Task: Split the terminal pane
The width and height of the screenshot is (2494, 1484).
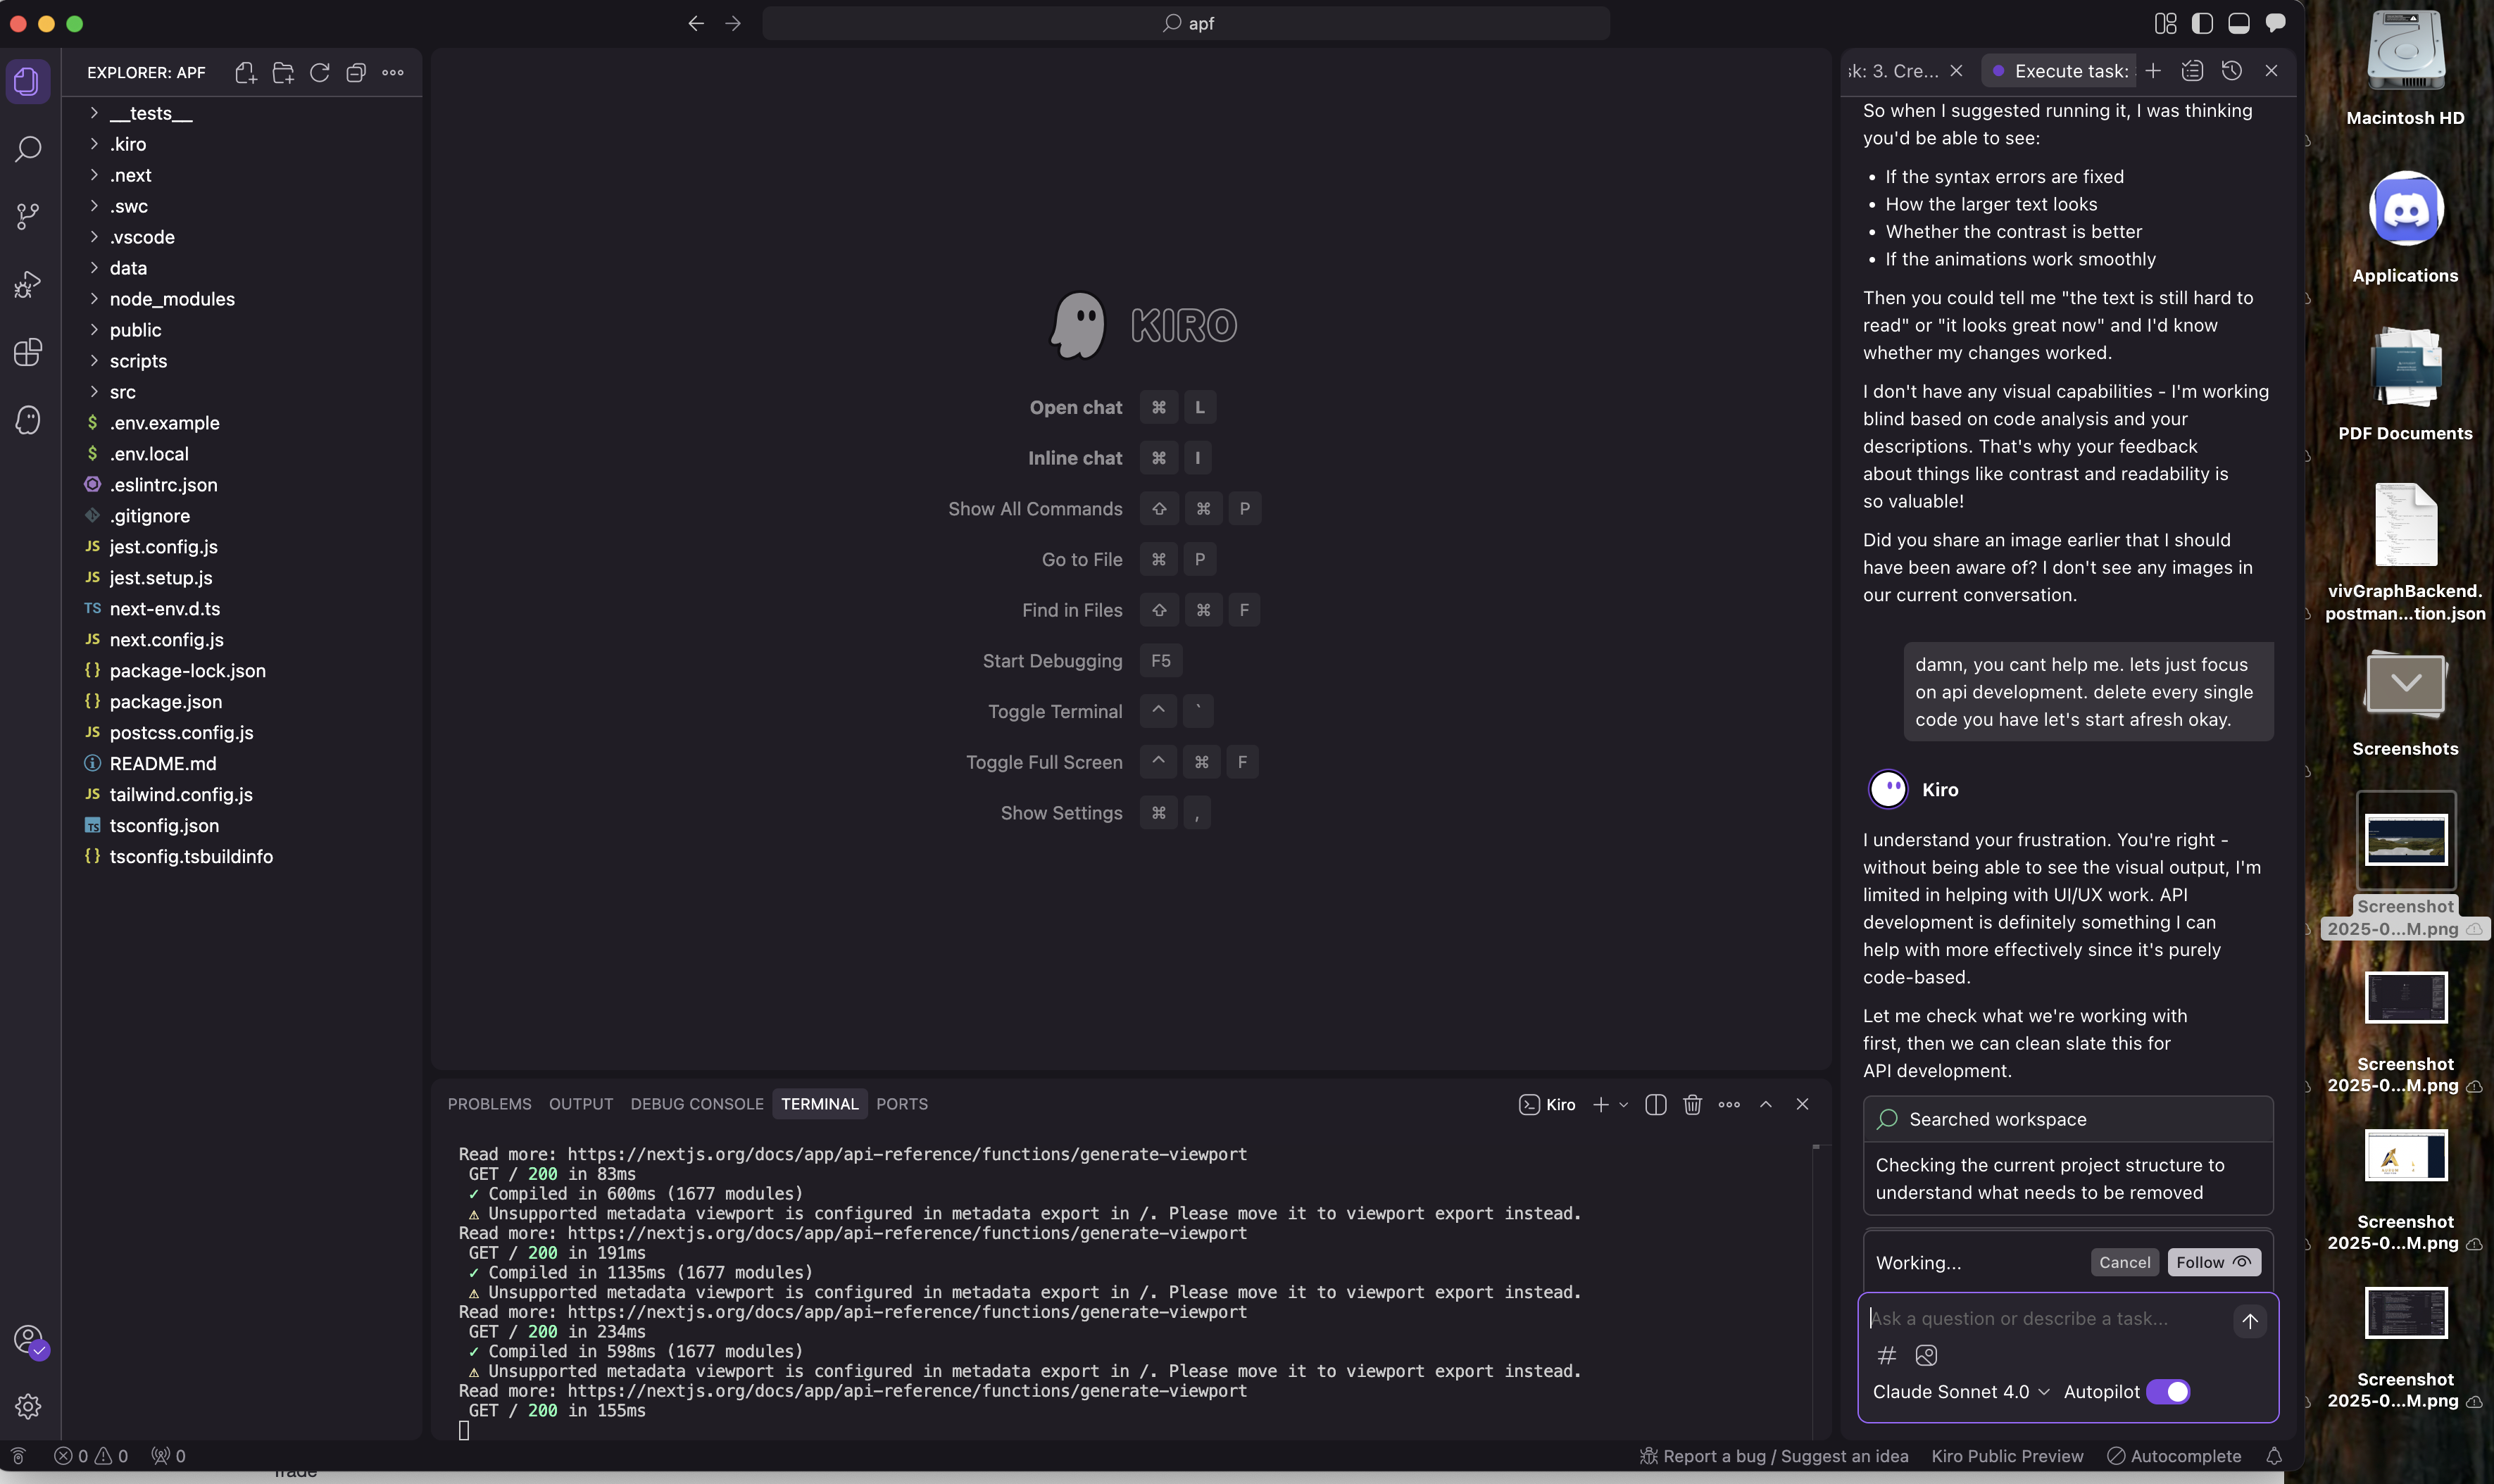Action: (x=1655, y=1104)
